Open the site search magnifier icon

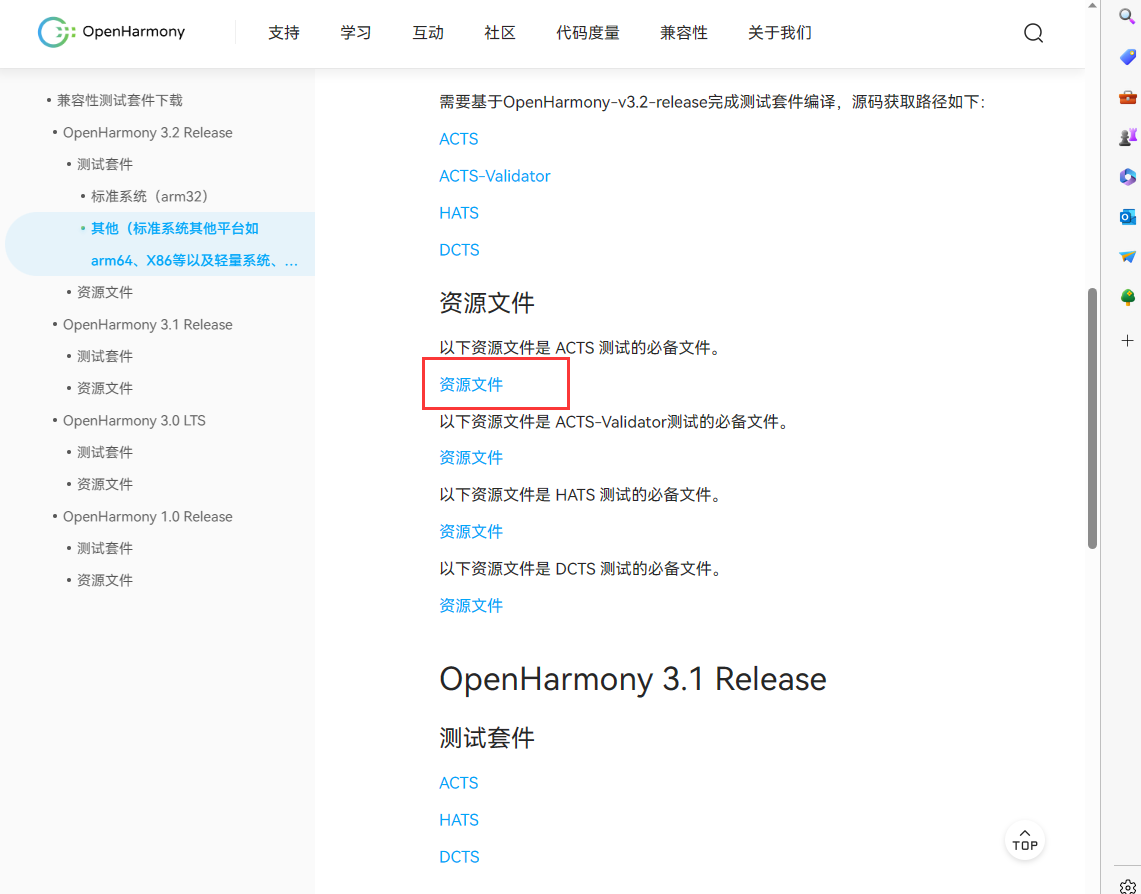pos(1033,33)
